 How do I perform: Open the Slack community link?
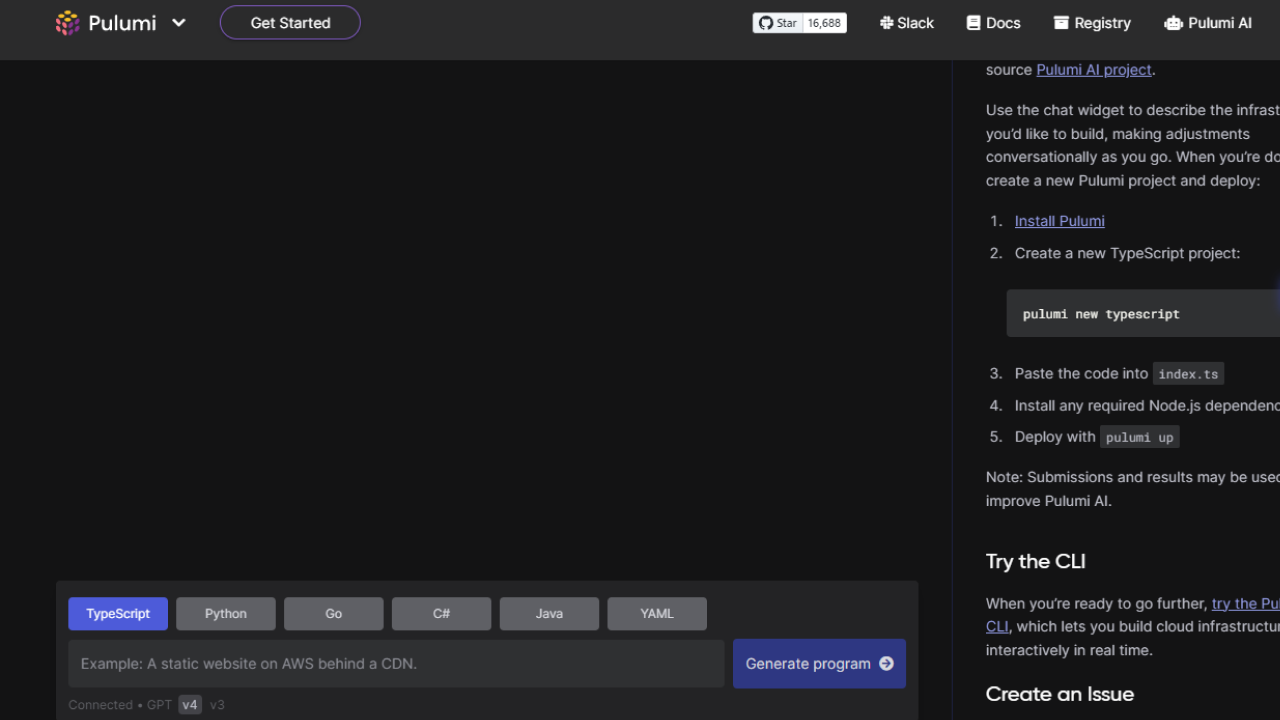(x=907, y=23)
